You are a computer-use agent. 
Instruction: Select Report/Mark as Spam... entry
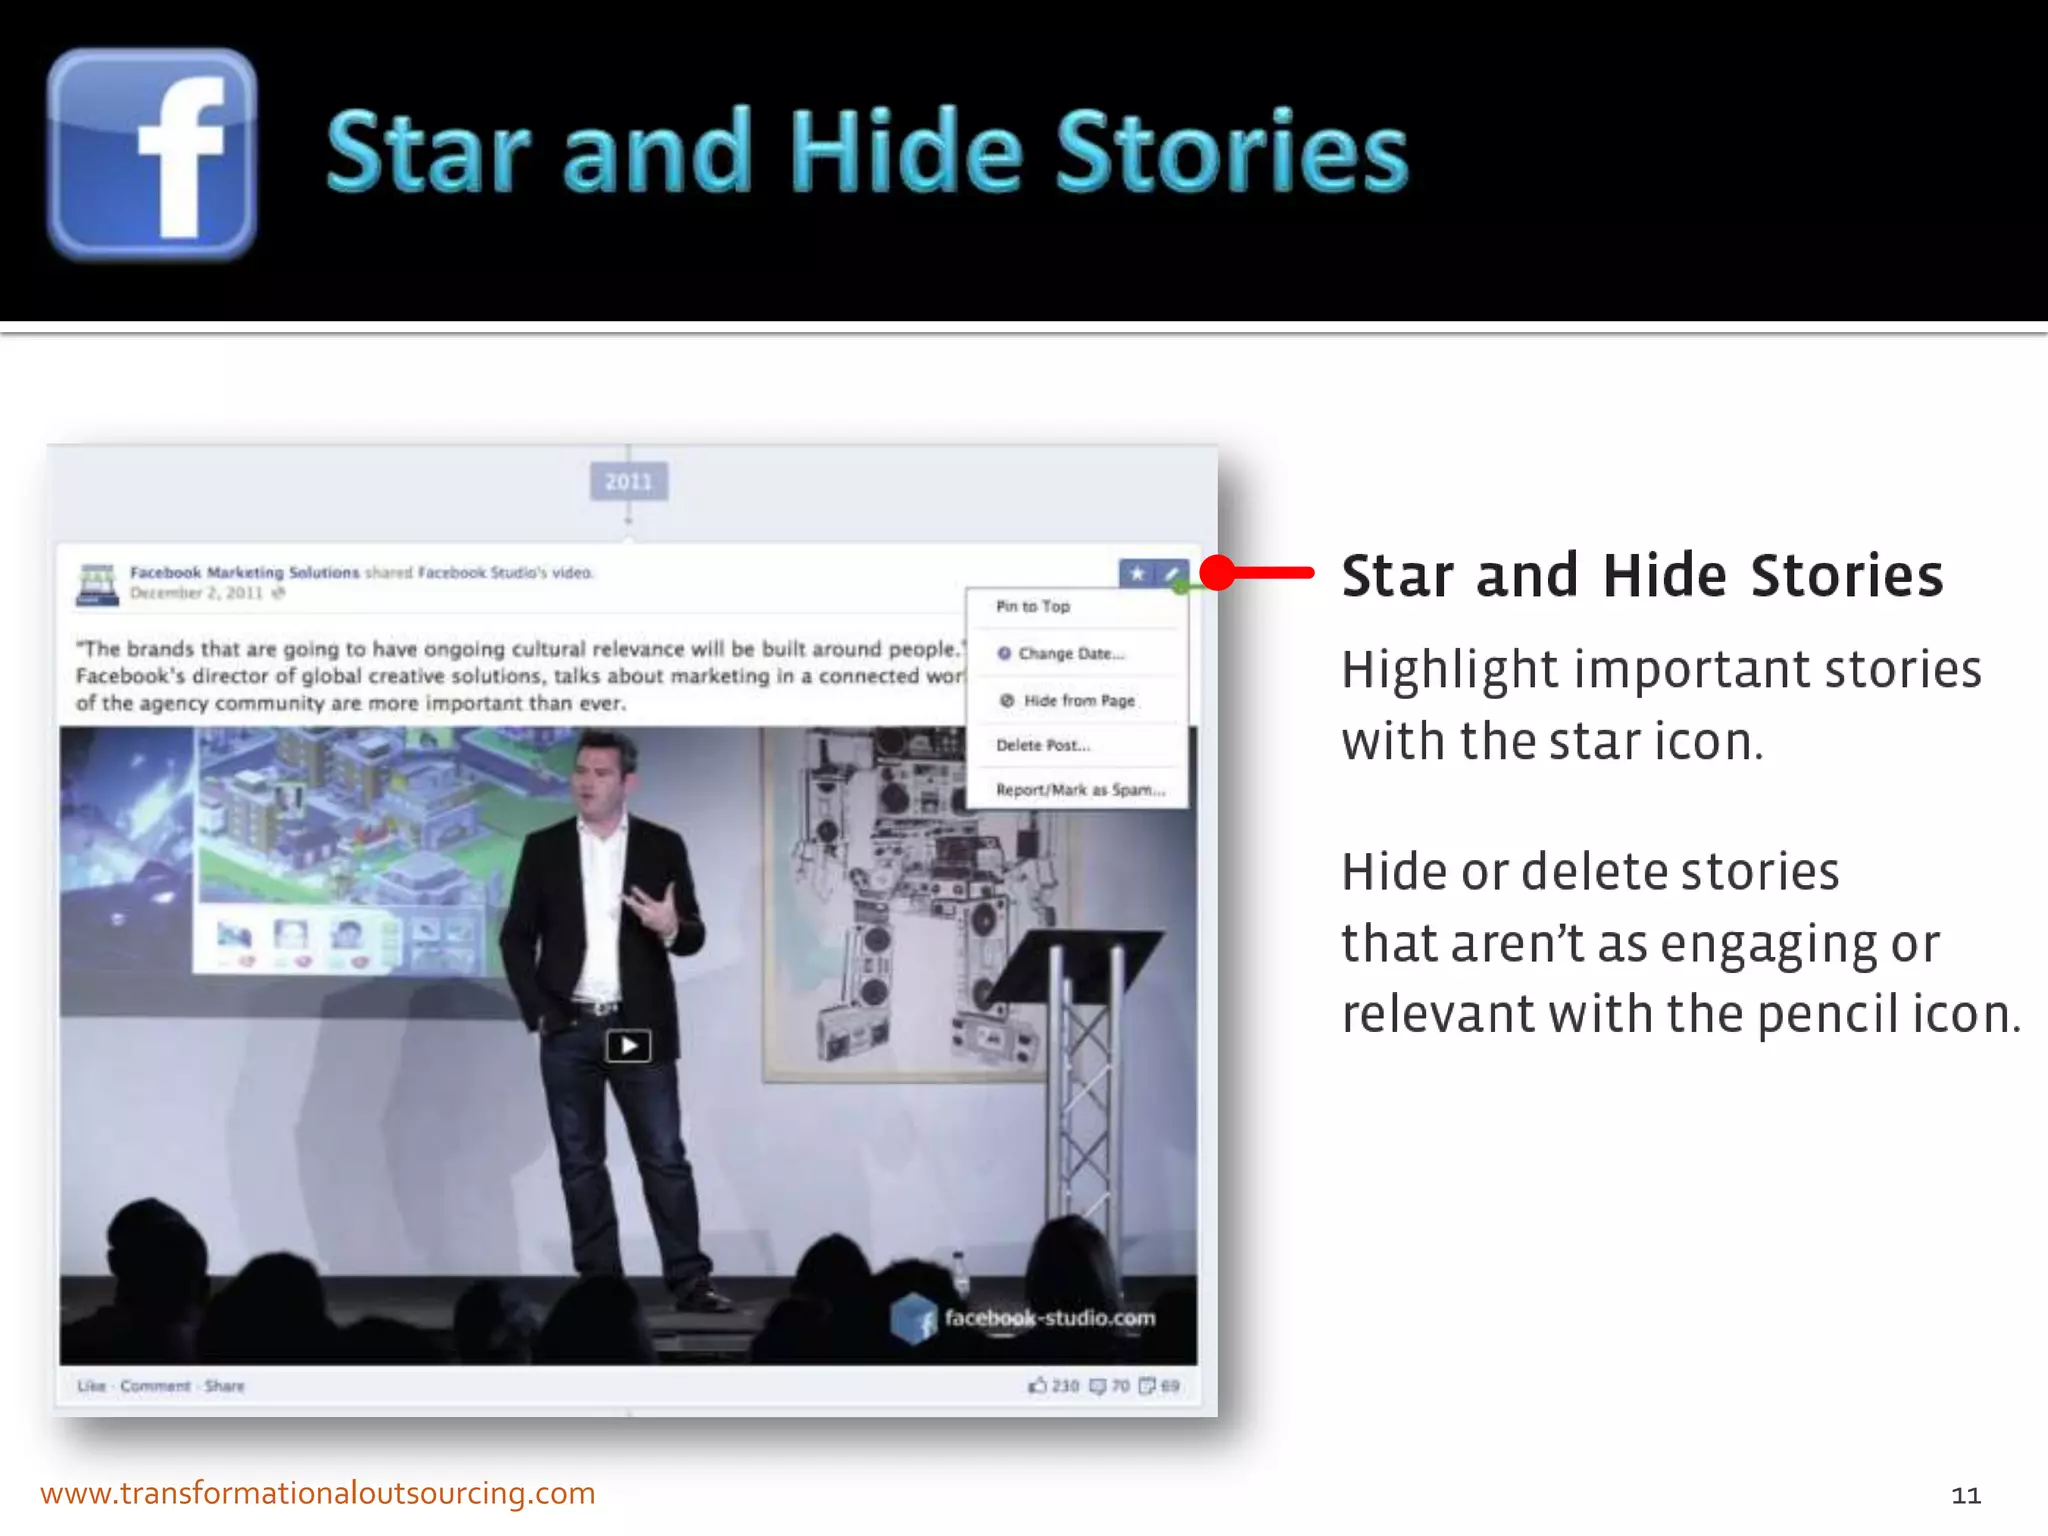(x=1080, y=790)
